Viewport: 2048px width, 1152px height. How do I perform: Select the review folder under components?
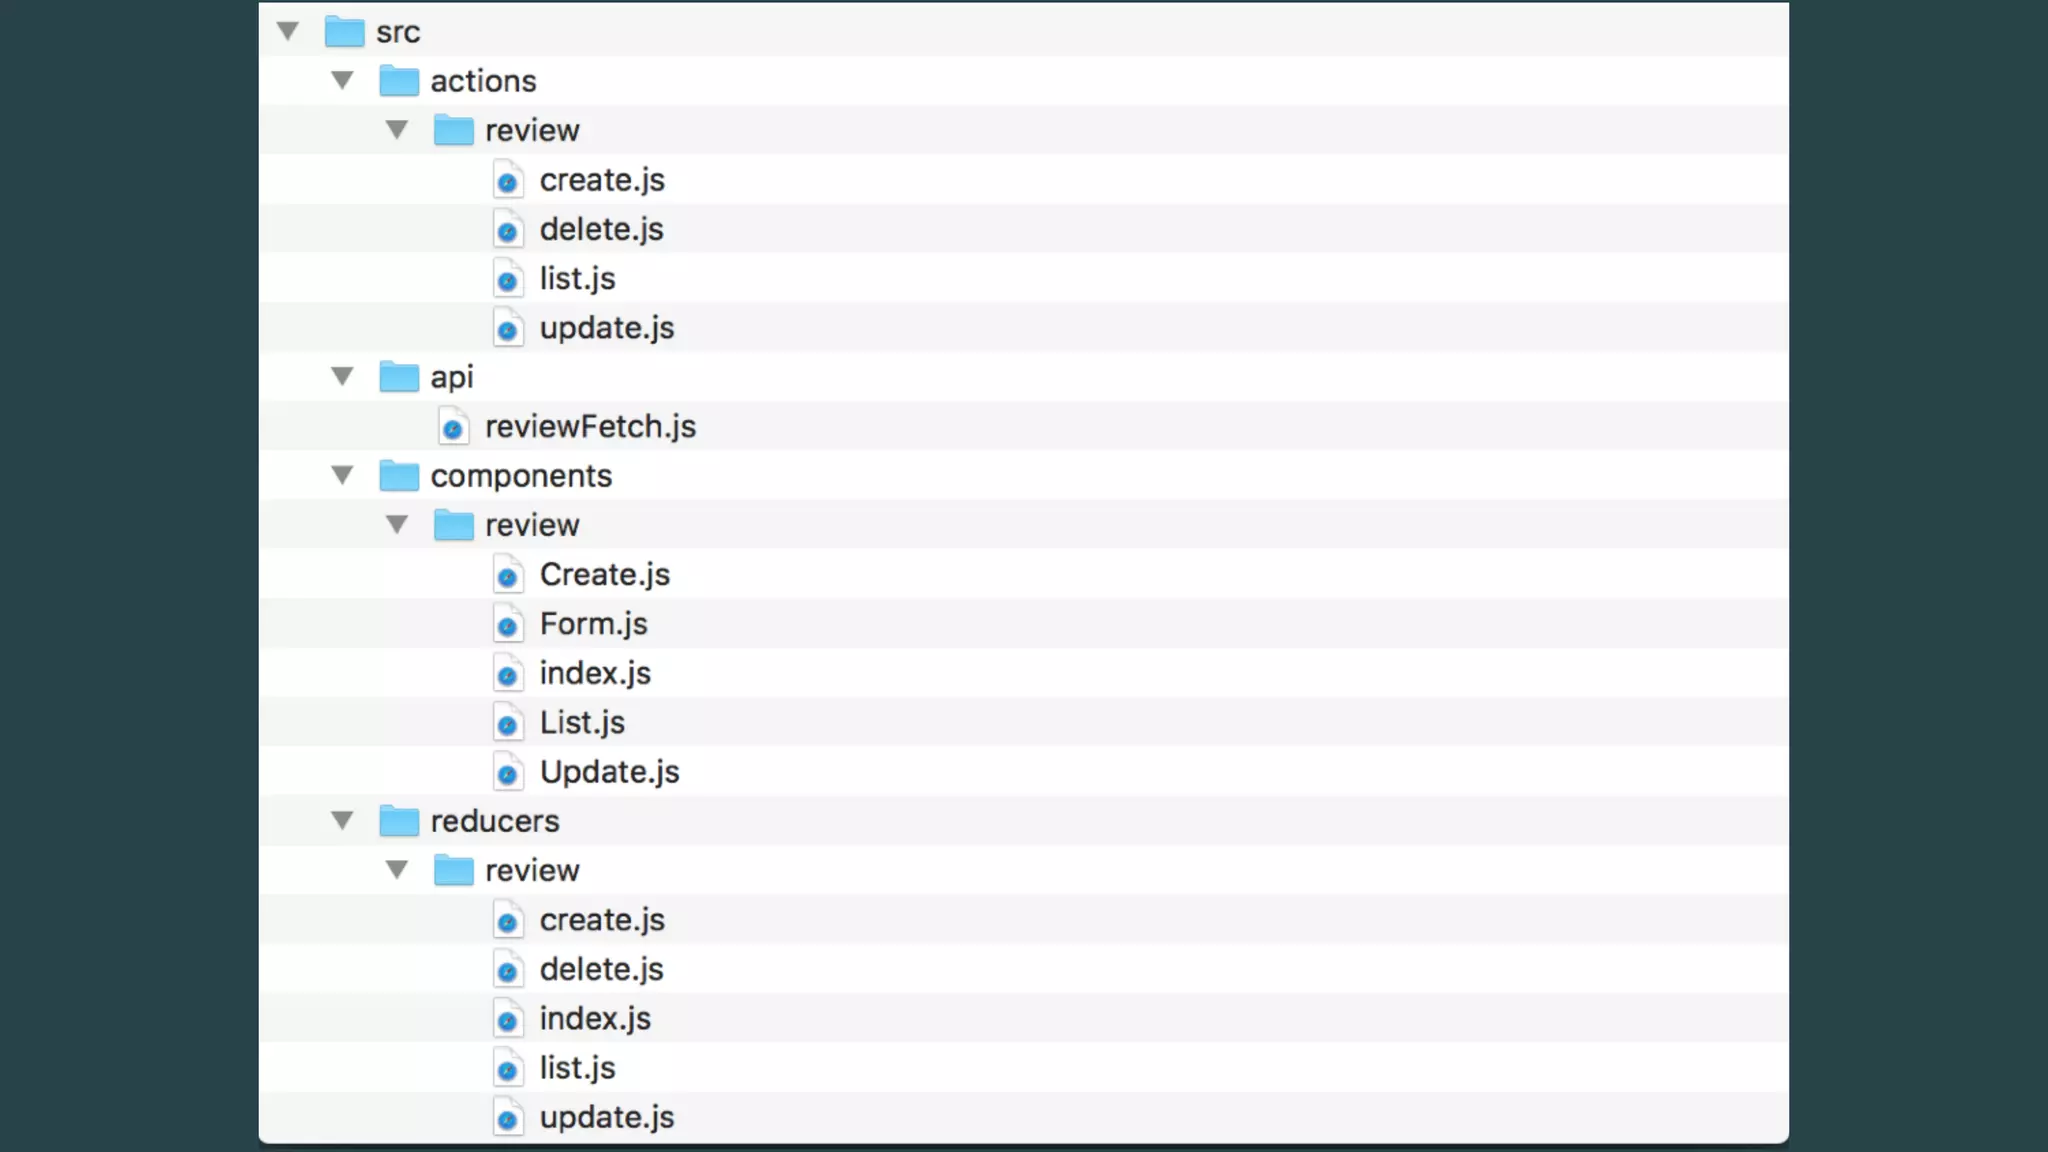(532, 525)
